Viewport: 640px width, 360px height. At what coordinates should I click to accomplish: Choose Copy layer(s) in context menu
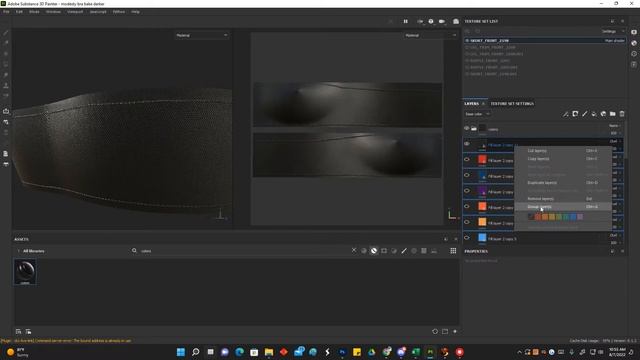[x=563, y=159]
